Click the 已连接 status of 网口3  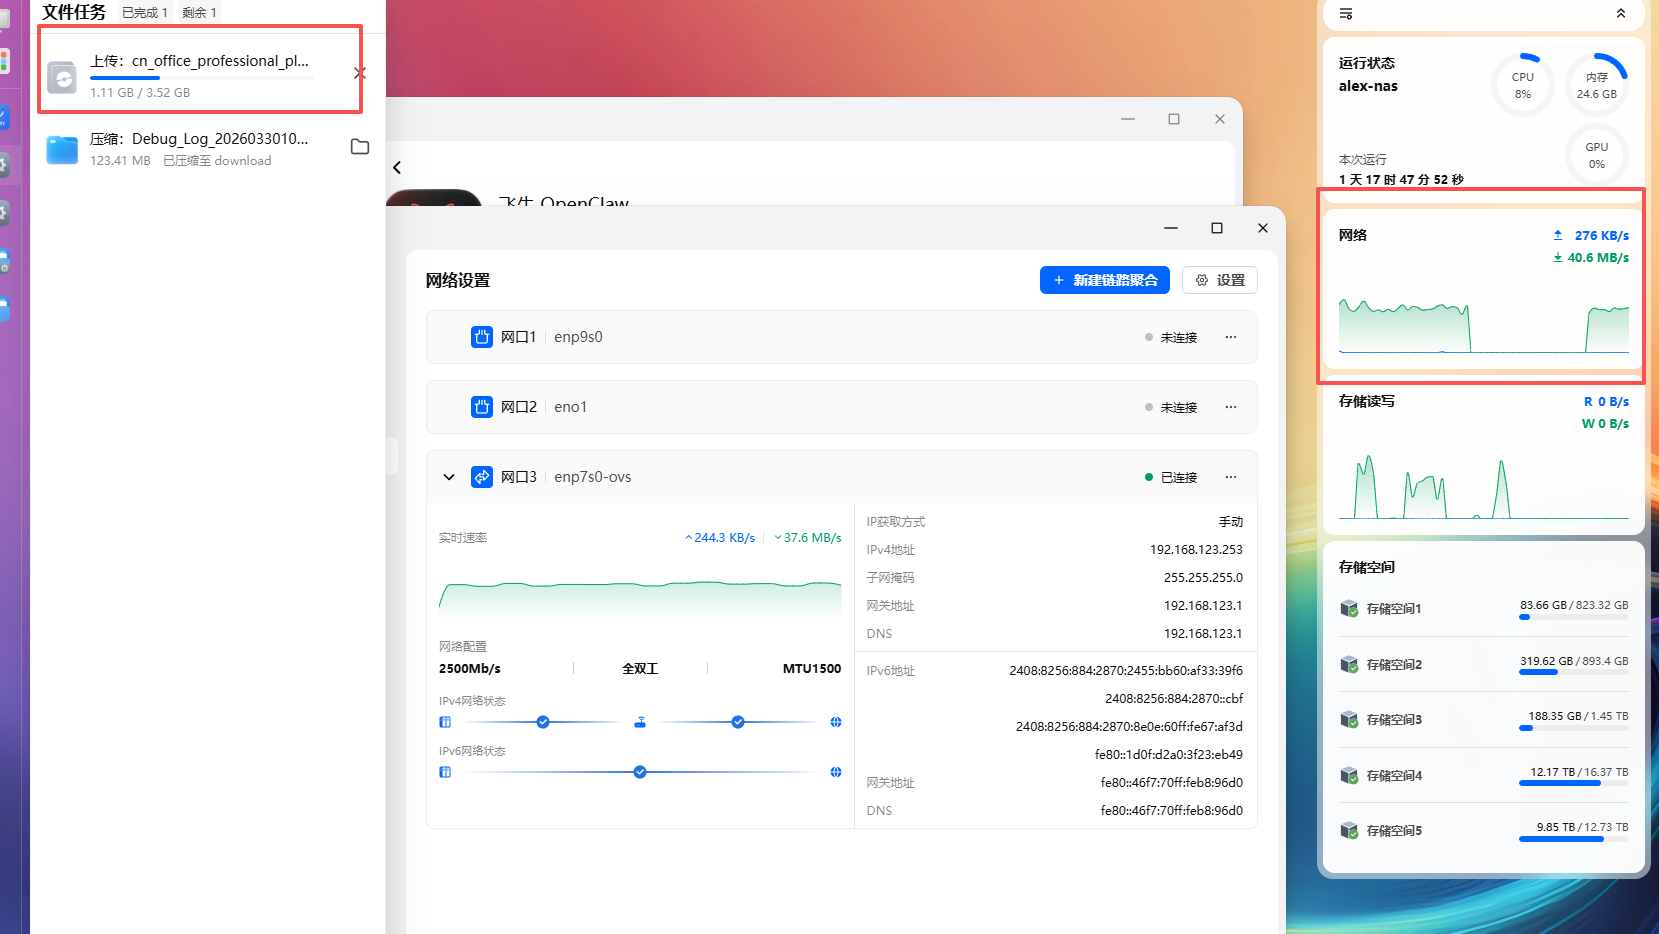click(1171, 477)
